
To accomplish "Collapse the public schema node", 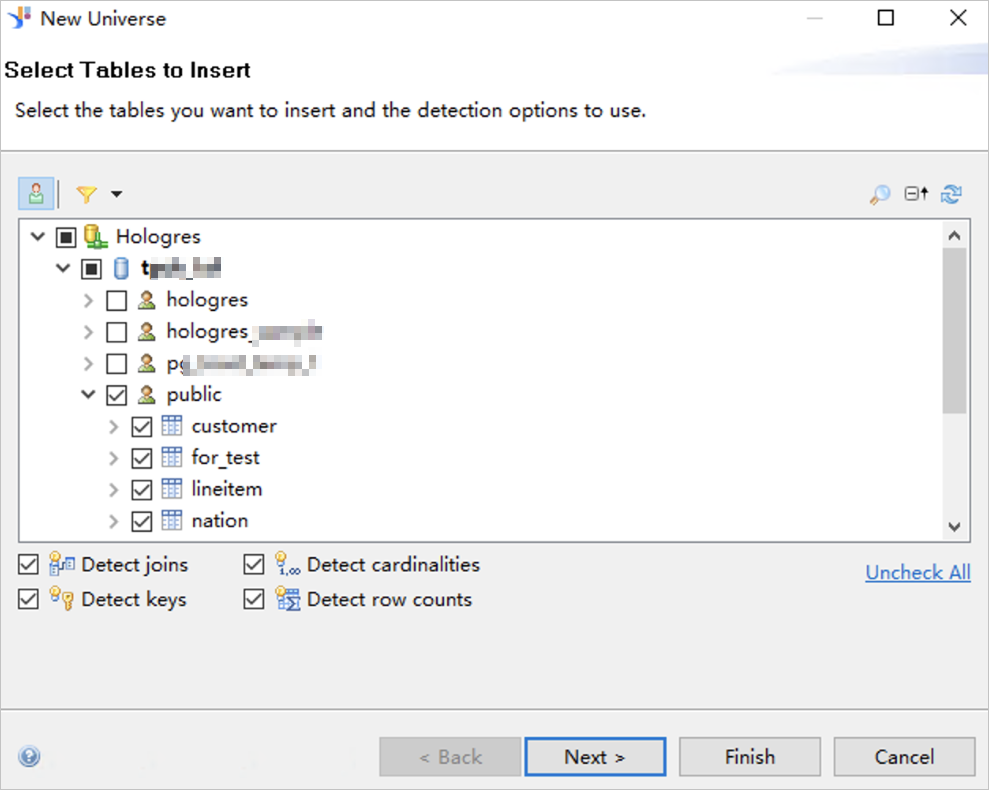I will (89, 395).
